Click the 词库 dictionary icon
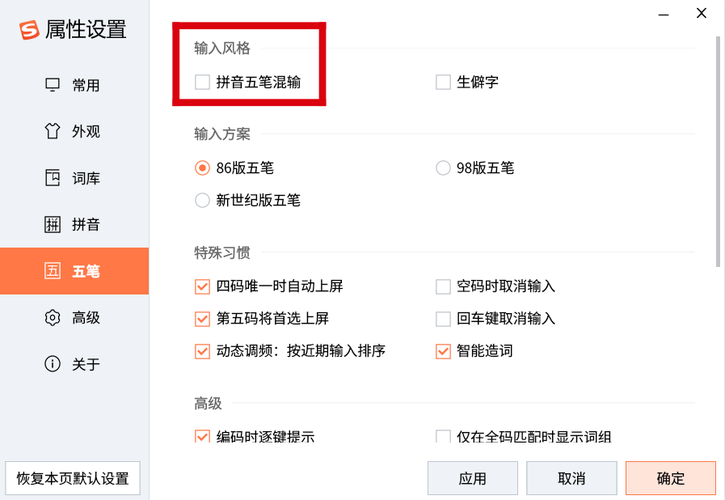This screenshot has width=725, height=500. [x=52, y=178]
